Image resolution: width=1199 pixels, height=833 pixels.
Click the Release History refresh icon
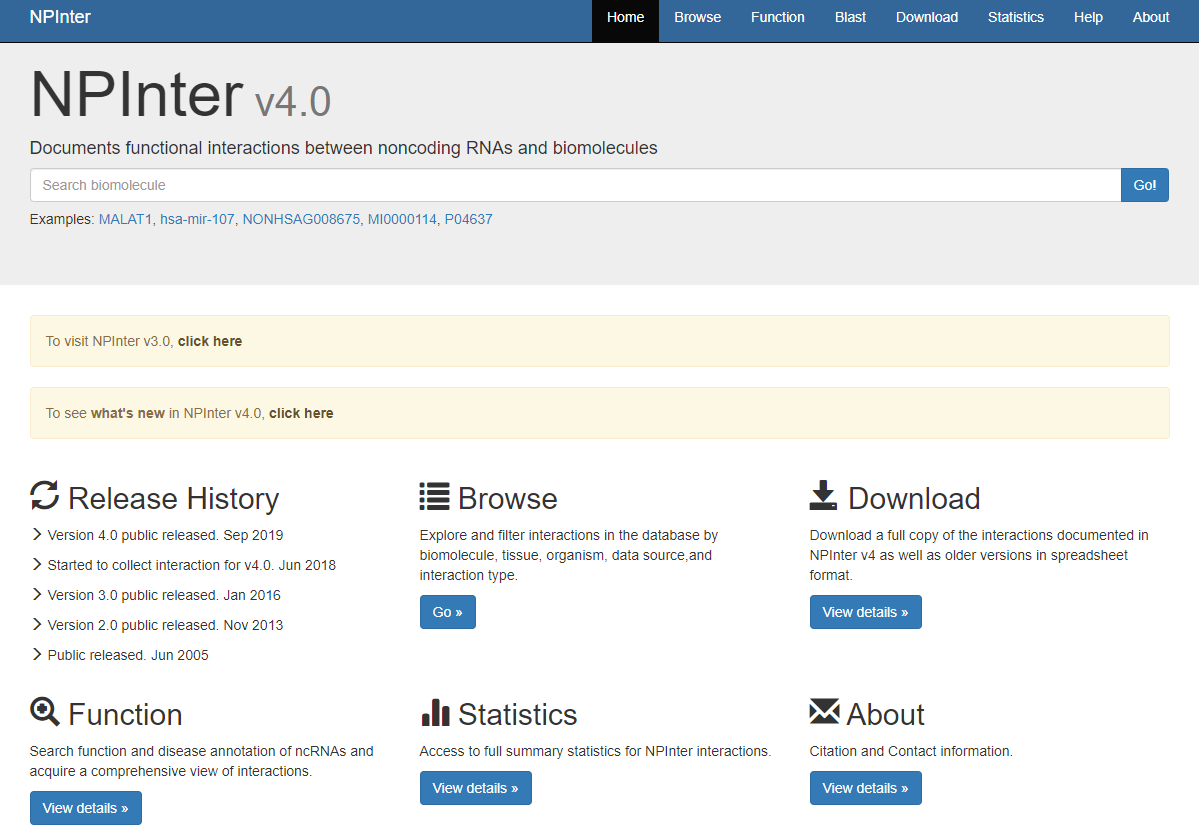(x=45, y=496)
